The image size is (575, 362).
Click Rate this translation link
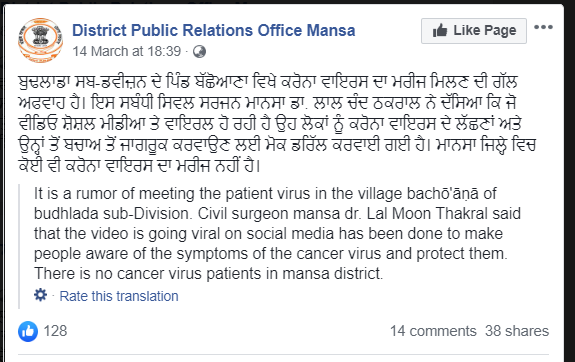(x=119, y=296)
